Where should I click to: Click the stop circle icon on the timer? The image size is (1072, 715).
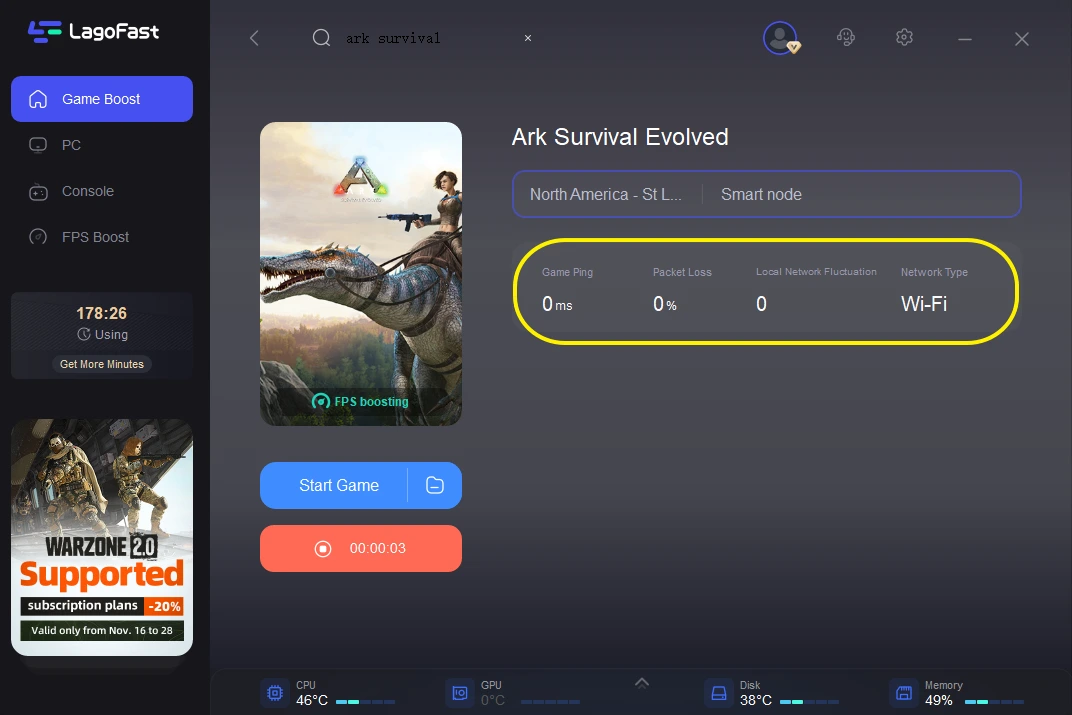point(323,548)
